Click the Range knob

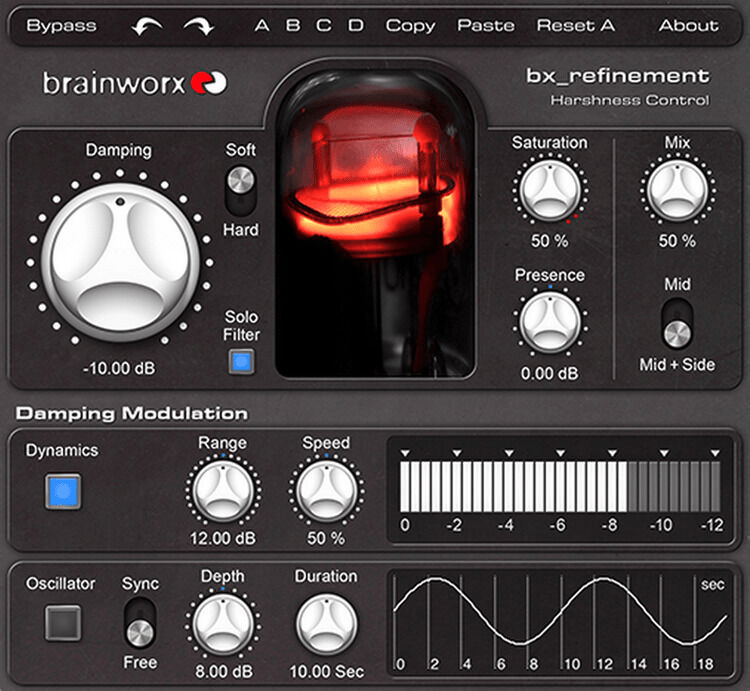click(x=223, y=491)
